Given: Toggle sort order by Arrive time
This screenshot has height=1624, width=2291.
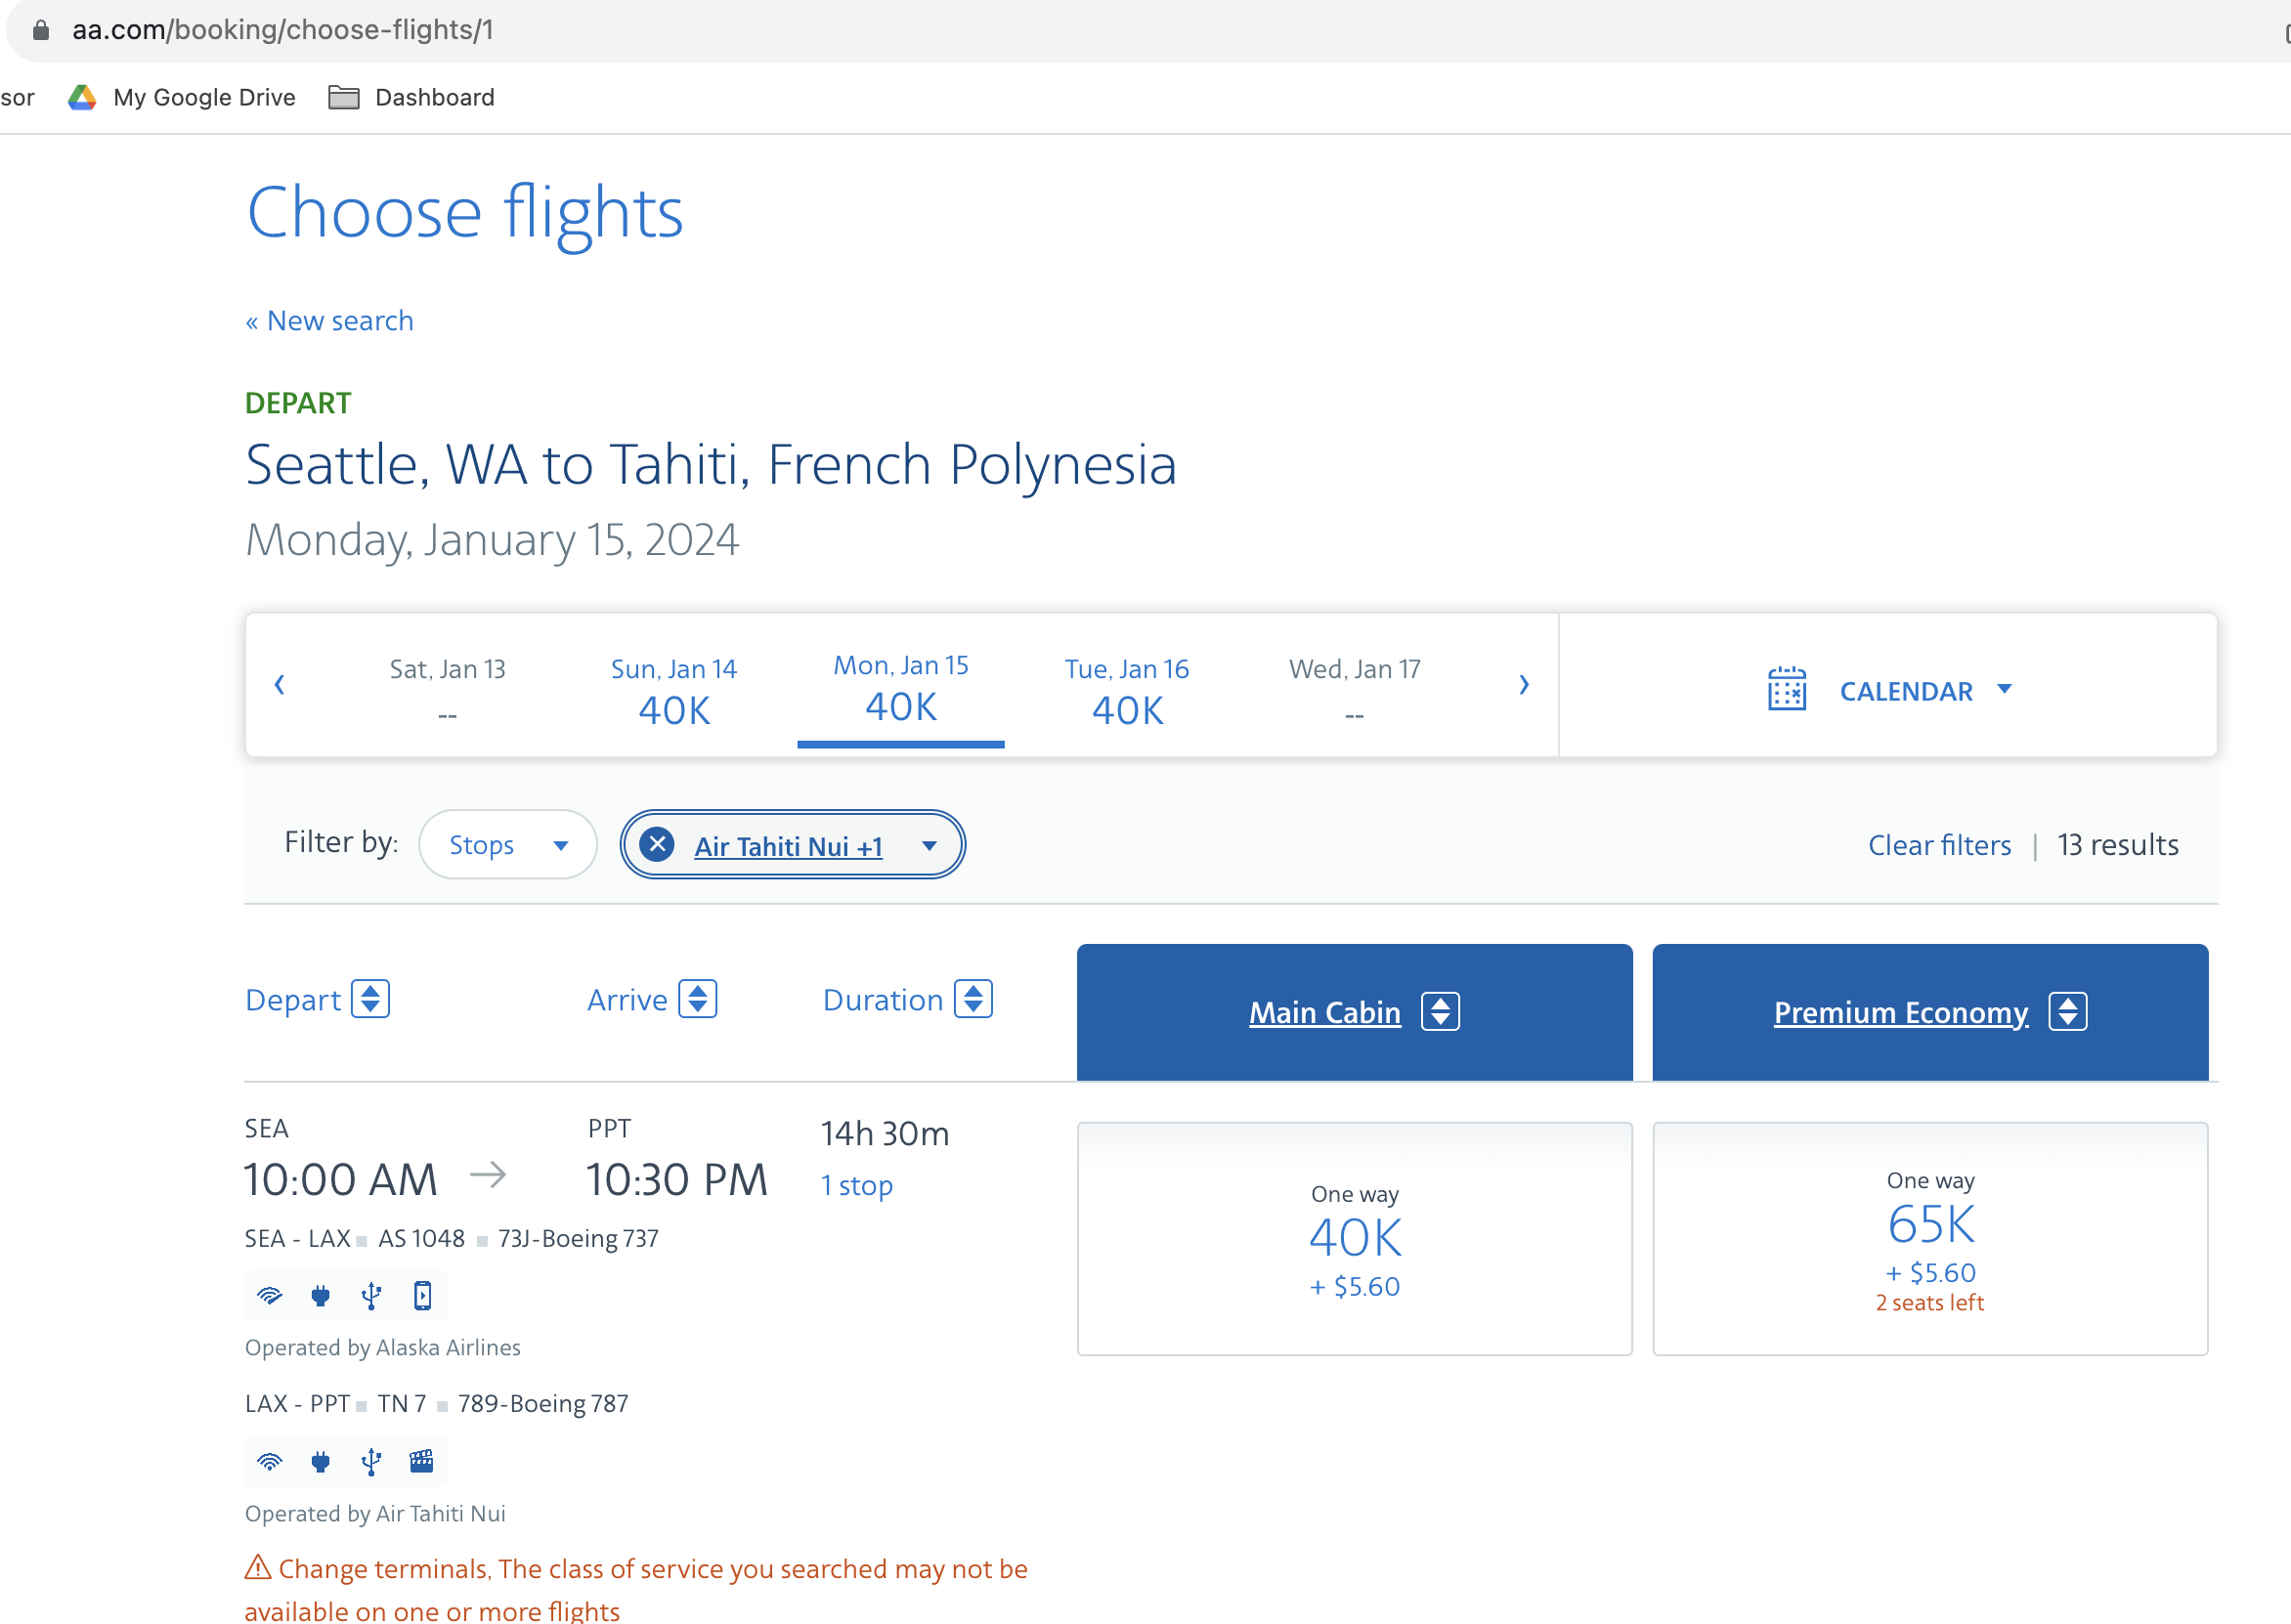Looking at the screenshot, I should coord(698,999).
